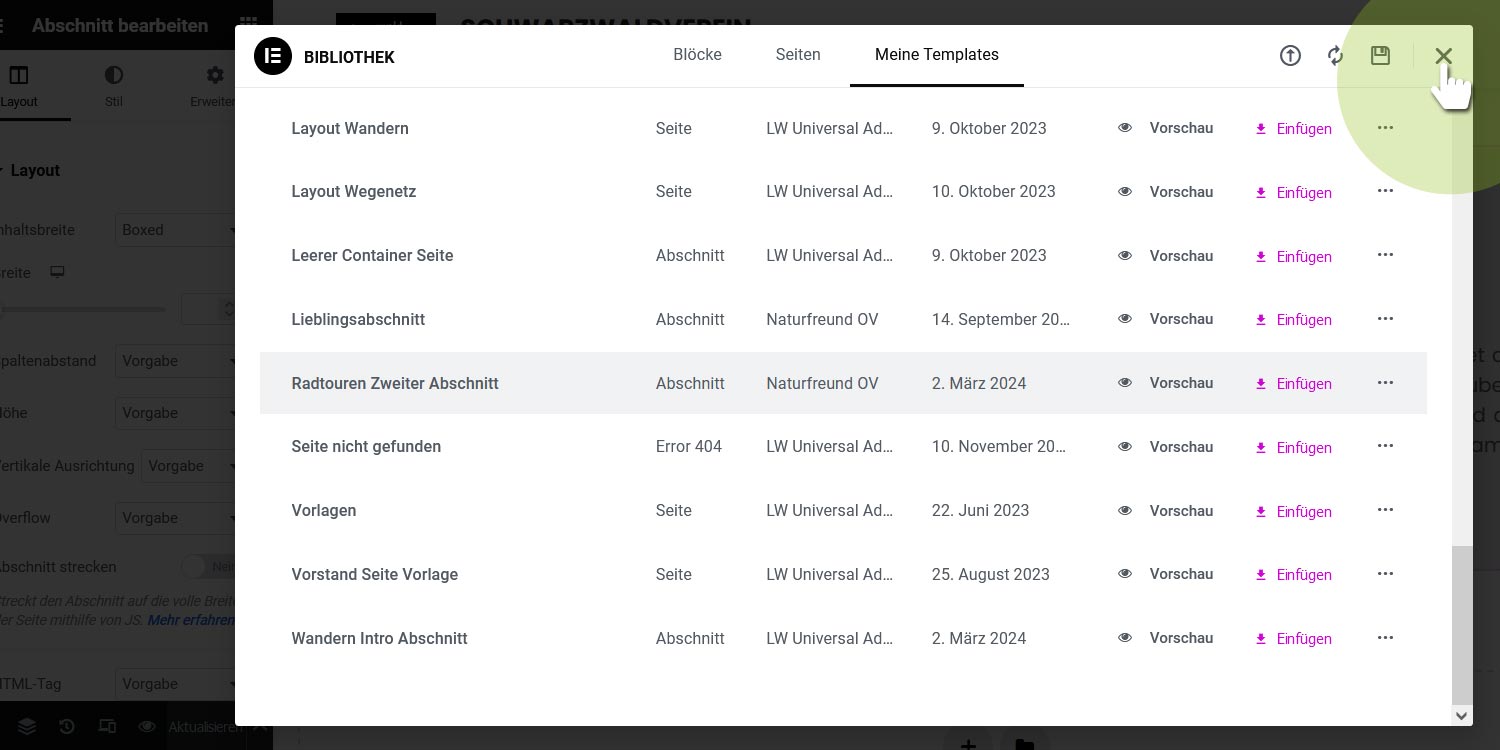Click preview changes eye icon in footer
This screenshot has width=1500, height=750.
(147, 727)
